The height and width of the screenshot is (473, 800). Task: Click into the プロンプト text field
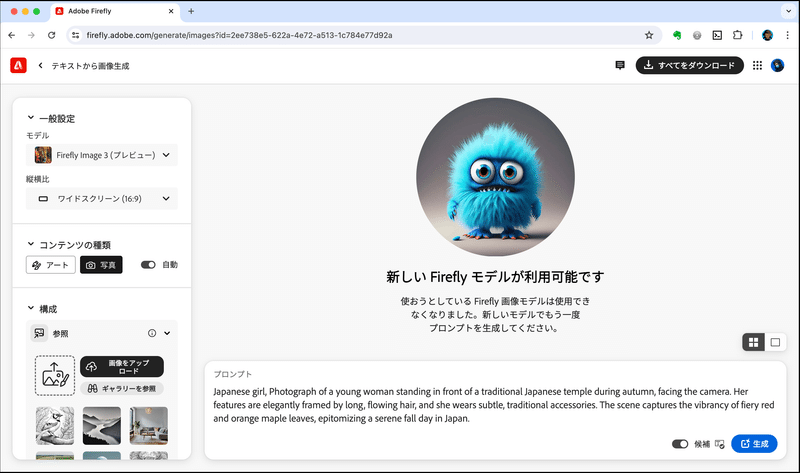click(x=494, y=405)
